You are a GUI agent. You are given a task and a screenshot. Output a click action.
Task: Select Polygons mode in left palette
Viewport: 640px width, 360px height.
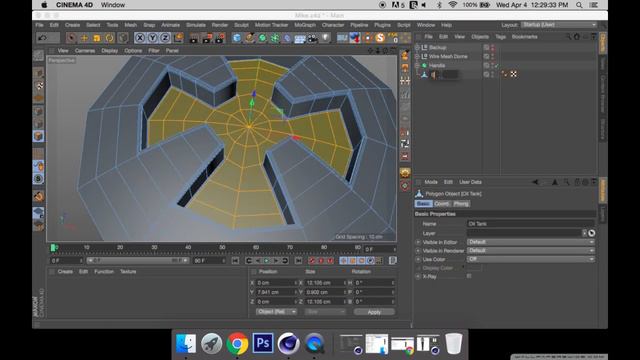click(38, 136)
